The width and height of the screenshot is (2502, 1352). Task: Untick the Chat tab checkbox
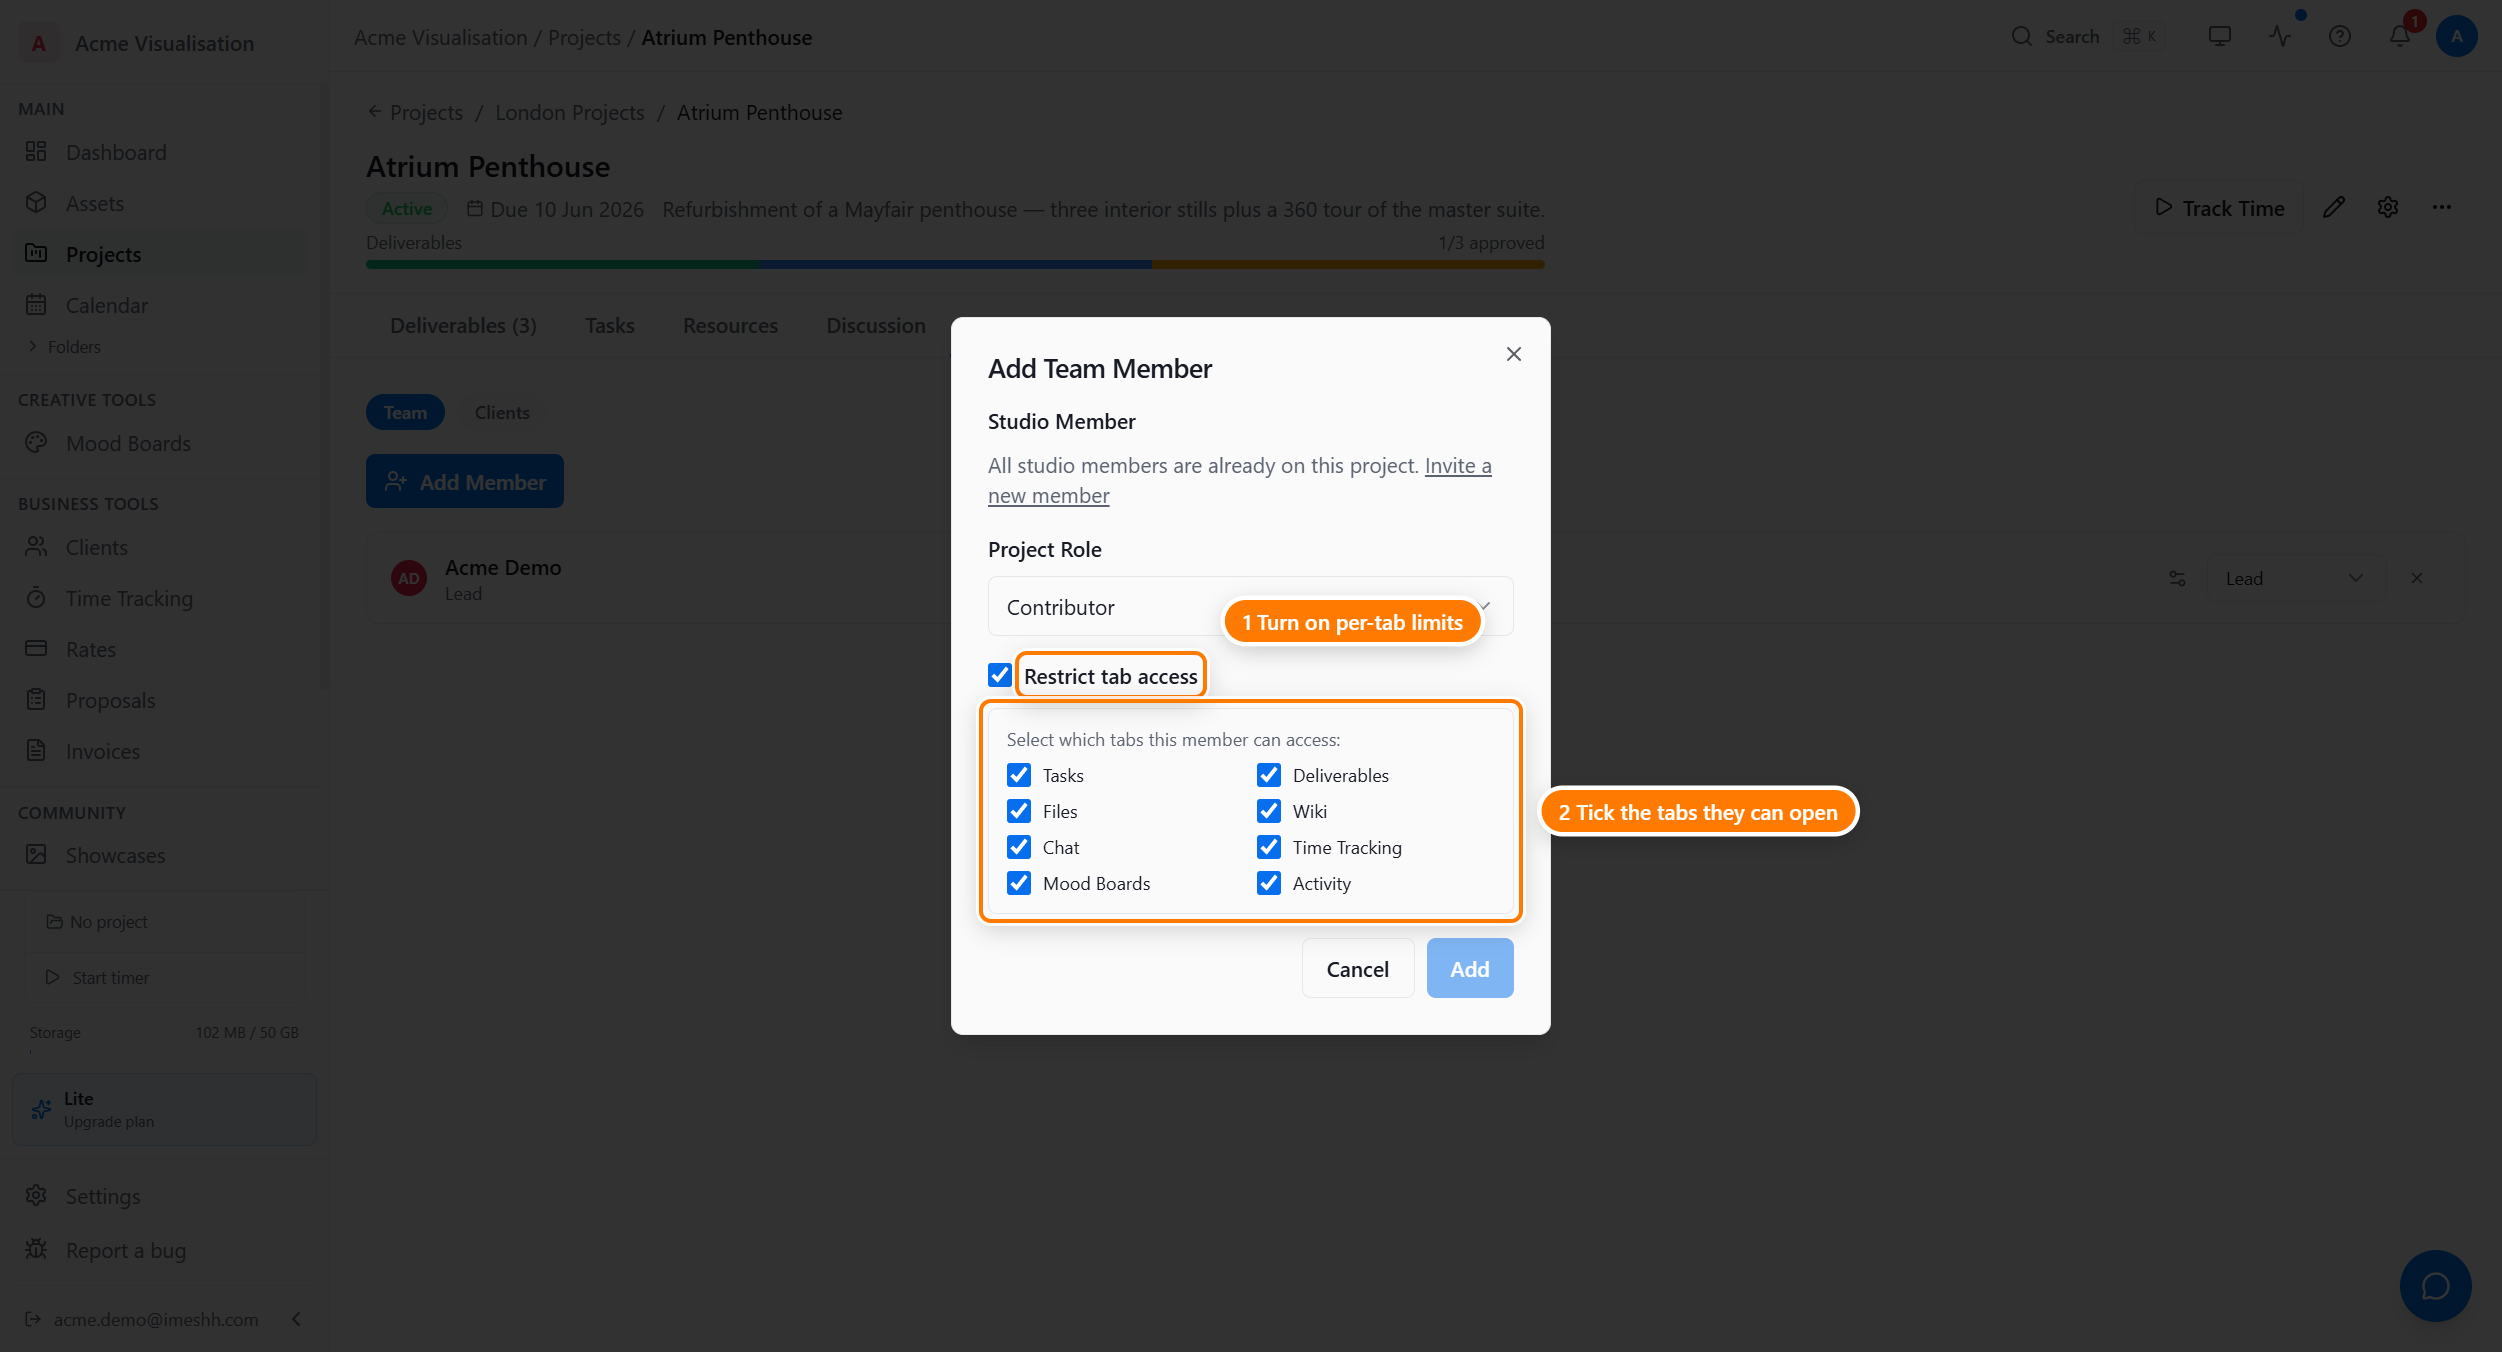[x=1019, y=847]
